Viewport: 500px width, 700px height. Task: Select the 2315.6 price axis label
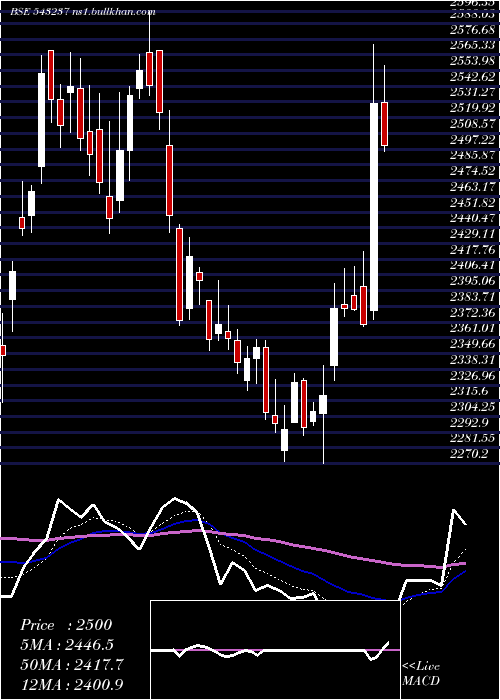[470, 392]
